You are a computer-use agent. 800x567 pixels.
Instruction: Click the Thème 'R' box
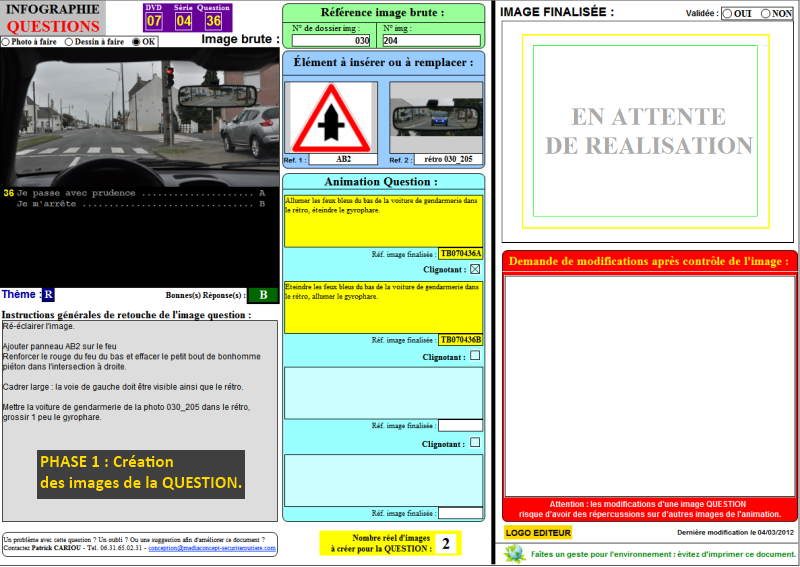tap(48, 294)
